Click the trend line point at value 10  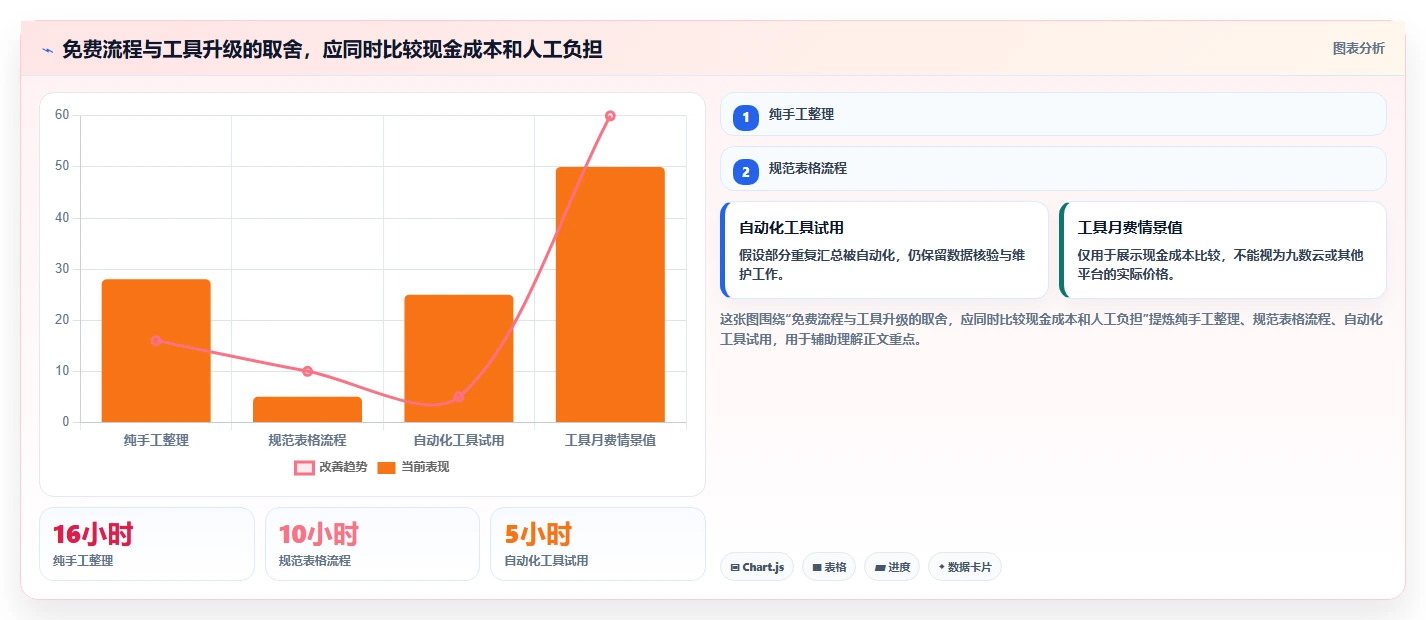[307, 371]
